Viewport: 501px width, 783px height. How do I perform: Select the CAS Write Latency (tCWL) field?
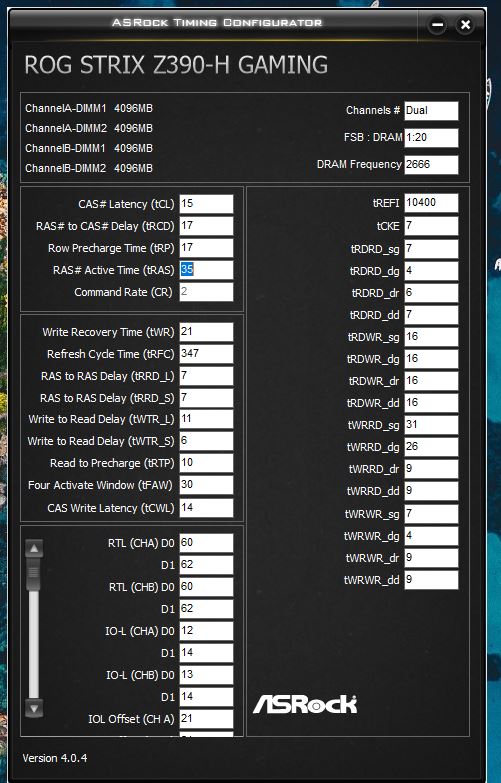[206, 507]
